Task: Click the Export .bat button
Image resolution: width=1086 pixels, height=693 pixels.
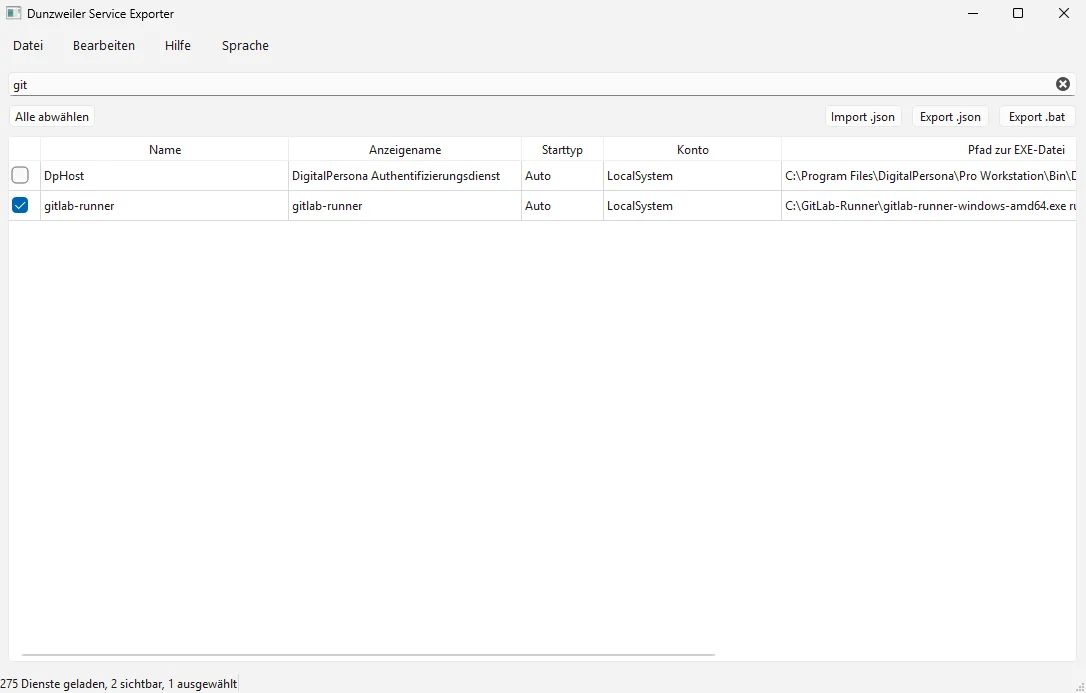Action: (x=1037, y=117)
